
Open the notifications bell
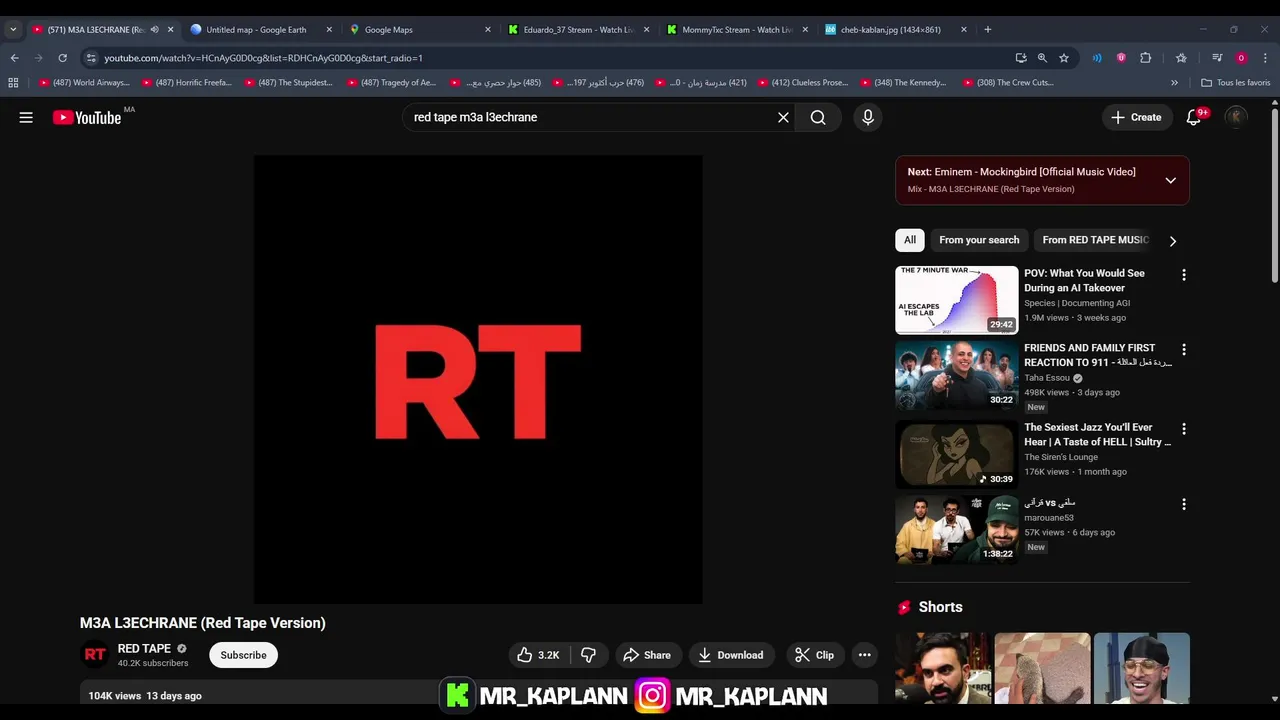(1193, 117)
